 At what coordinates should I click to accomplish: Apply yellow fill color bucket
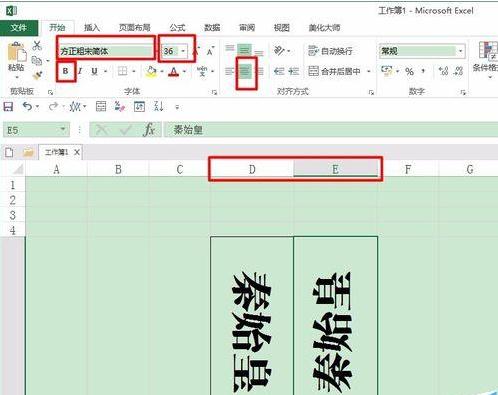(x=151, y=71)
